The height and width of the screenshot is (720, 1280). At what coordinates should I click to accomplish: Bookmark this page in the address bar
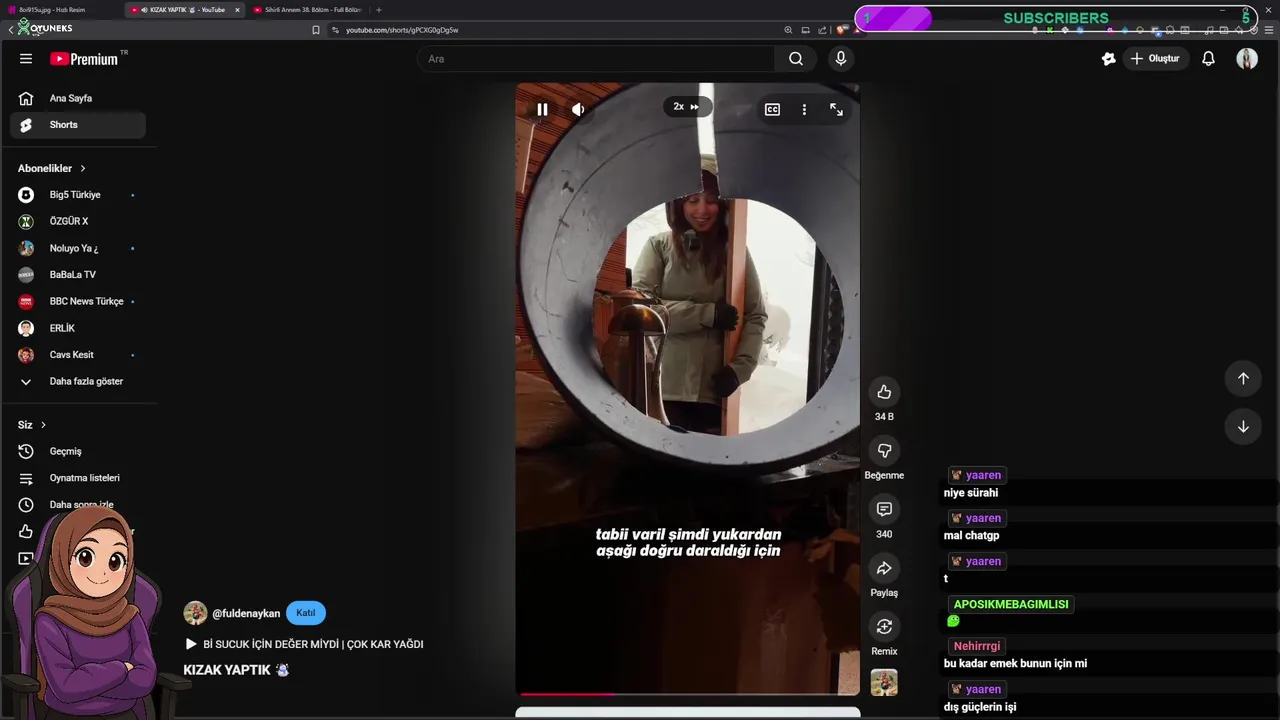tap(316, 30)
